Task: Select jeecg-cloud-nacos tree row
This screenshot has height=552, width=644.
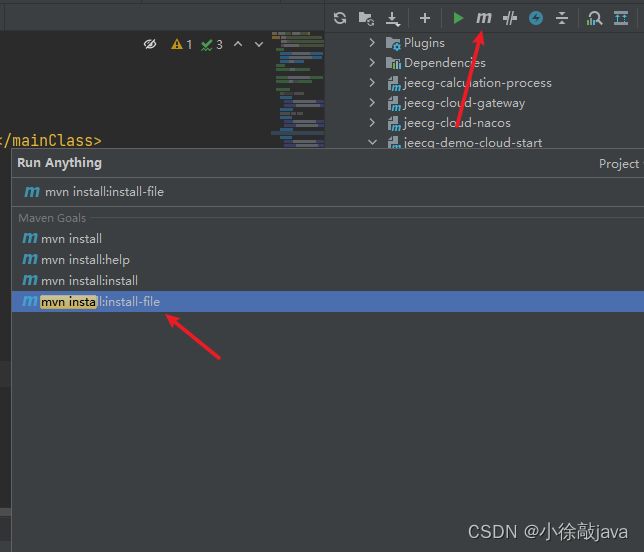Action: tap(449, 123)
